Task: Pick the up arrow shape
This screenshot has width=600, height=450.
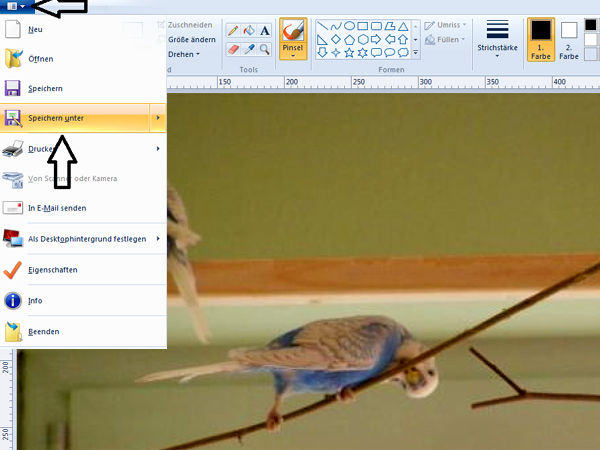Action: pyautogui.click(x=403, y=39)
